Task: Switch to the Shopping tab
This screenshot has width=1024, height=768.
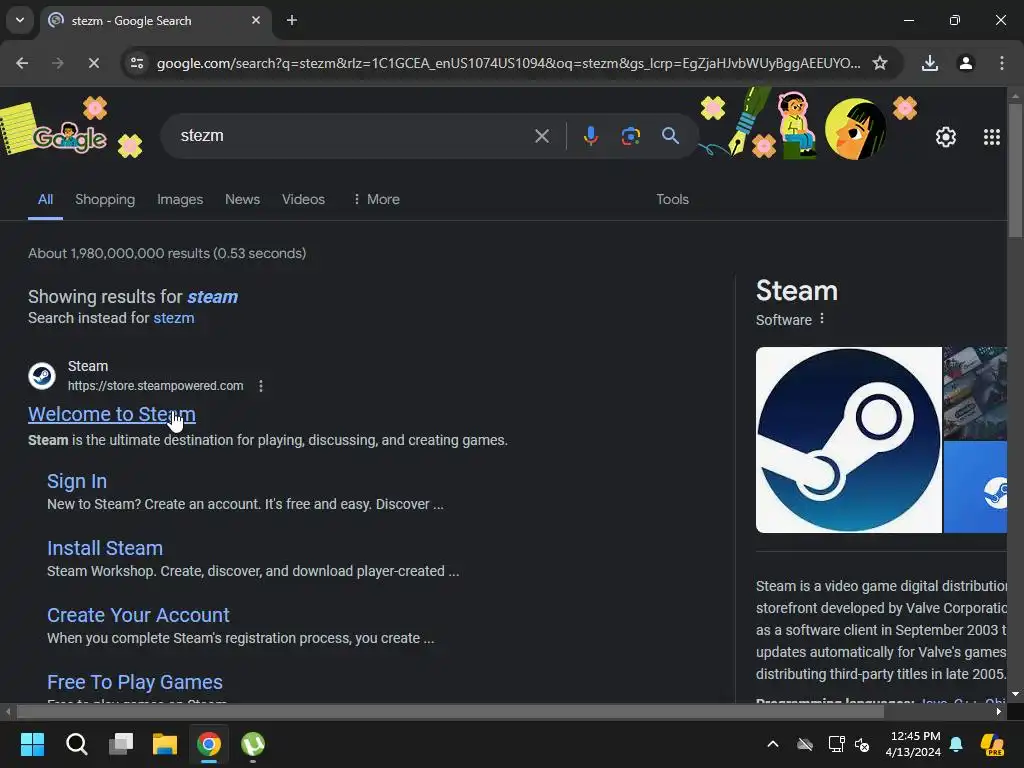Action: point(105,200)
